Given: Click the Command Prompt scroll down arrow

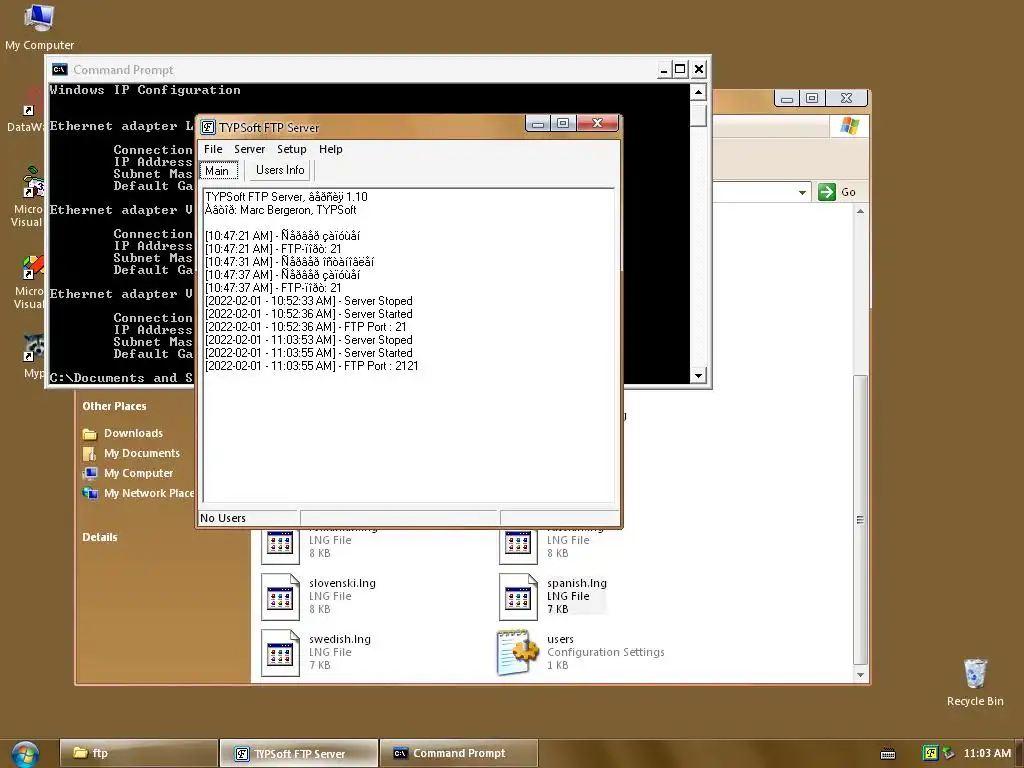Looking at the screenshot, I should tap(698, 376).
